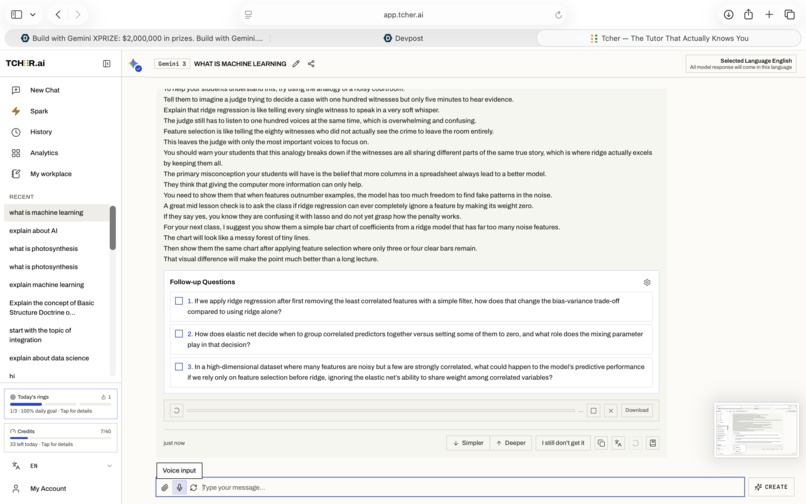806x504 pixels.
Task: Click the copy response icon
Action: (601, 443)
